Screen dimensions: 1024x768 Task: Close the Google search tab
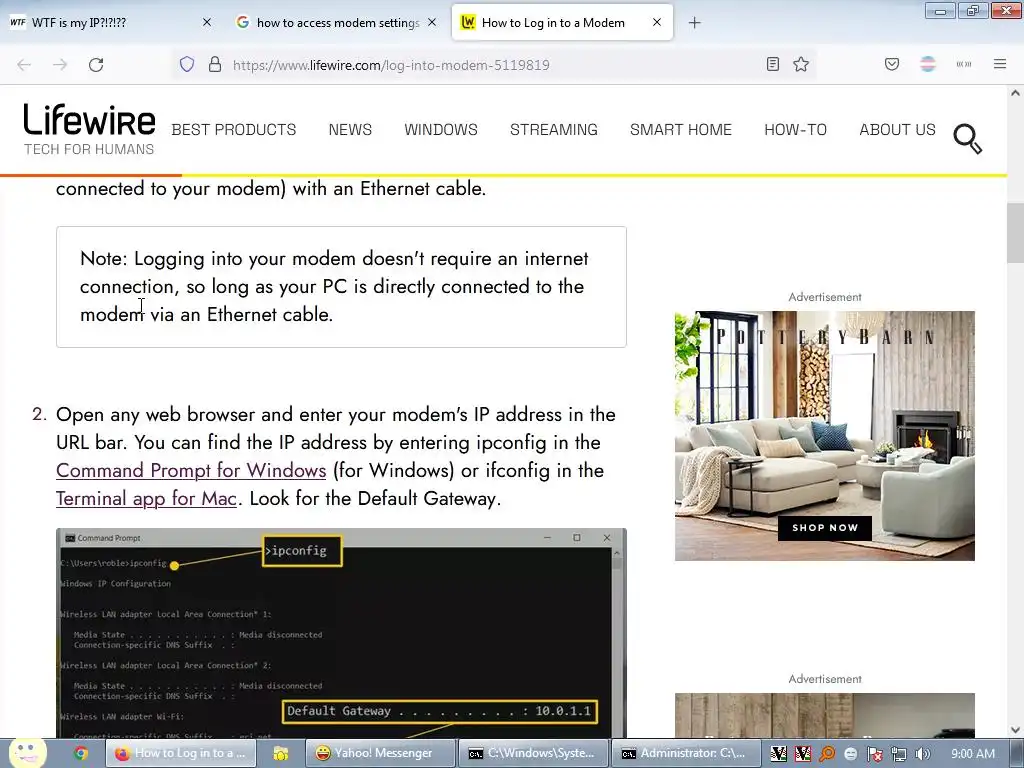point(432,22)
